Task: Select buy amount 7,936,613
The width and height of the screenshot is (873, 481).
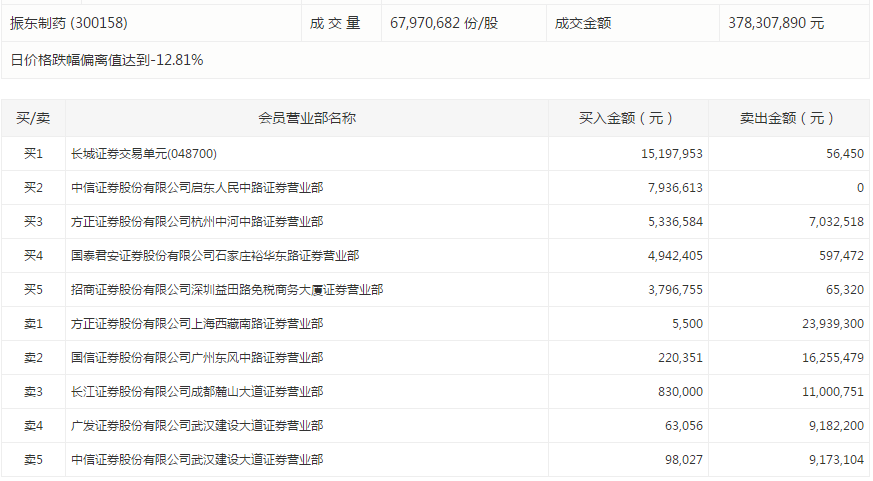Action: [x=675, y=188]
